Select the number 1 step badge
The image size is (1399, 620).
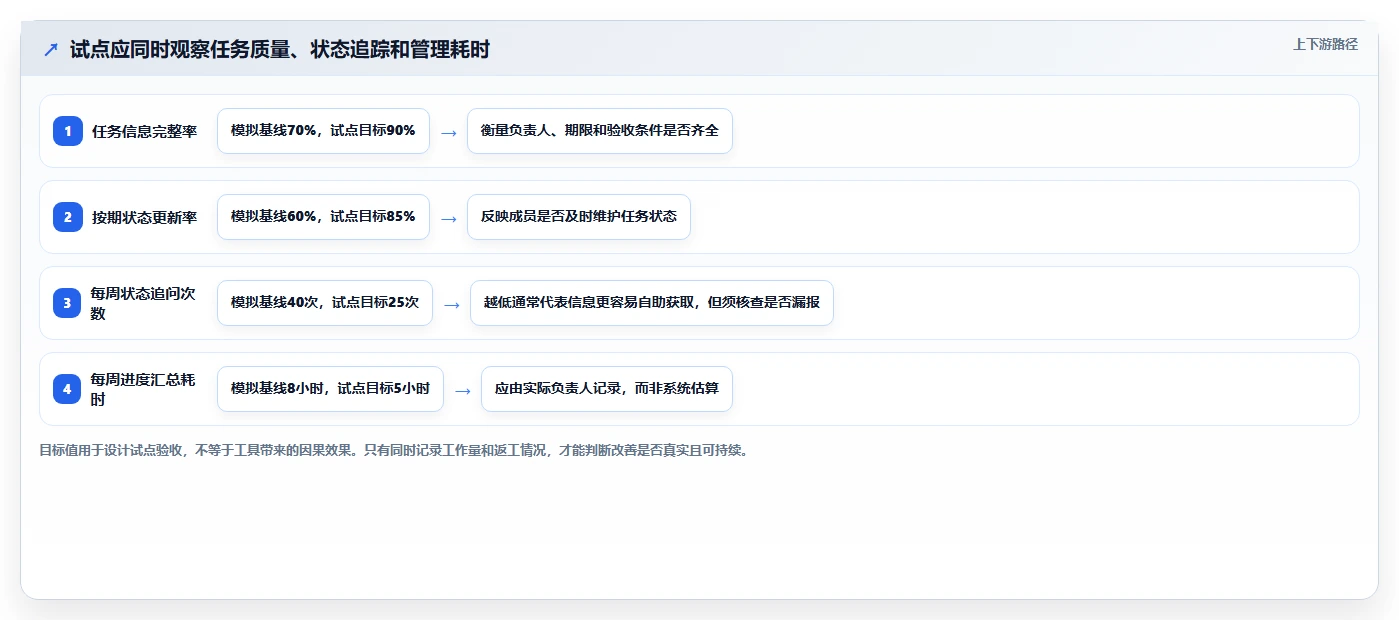(68, 131)
